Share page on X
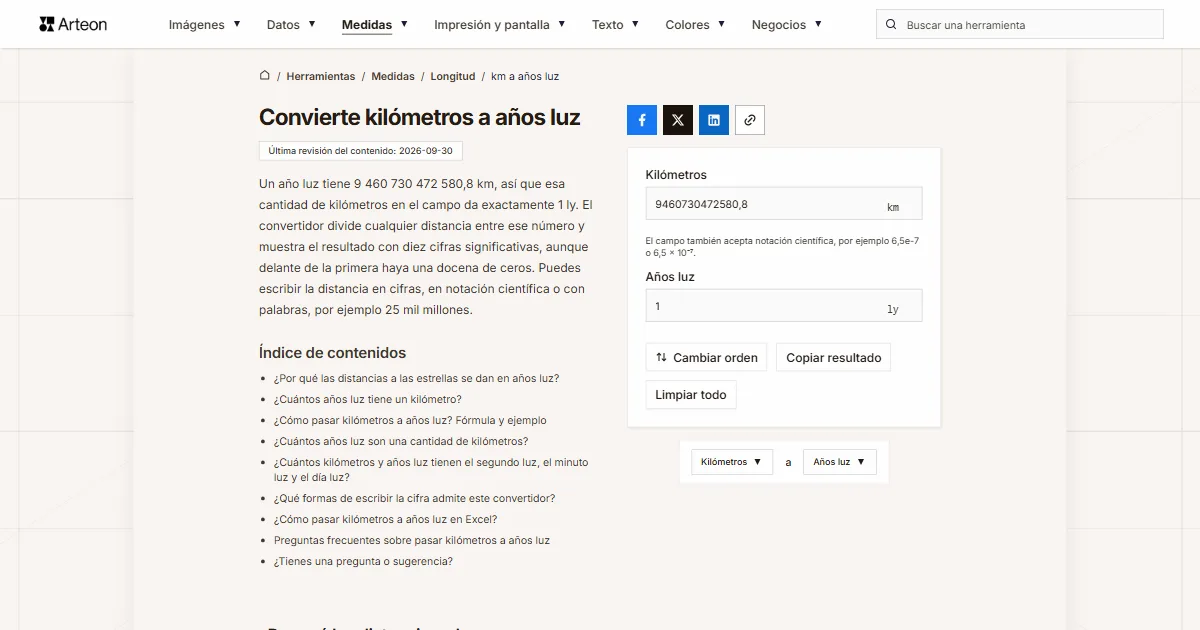Viewport: 1200px width, 630px height. point(678,120)
